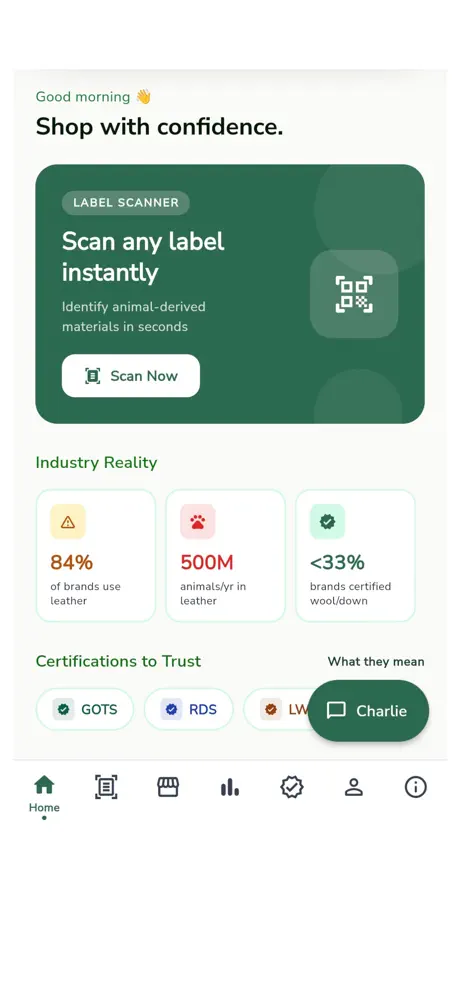Screen dimensions: 460x996
Task: Open the Charlie chat button
Action: [369, 711]
